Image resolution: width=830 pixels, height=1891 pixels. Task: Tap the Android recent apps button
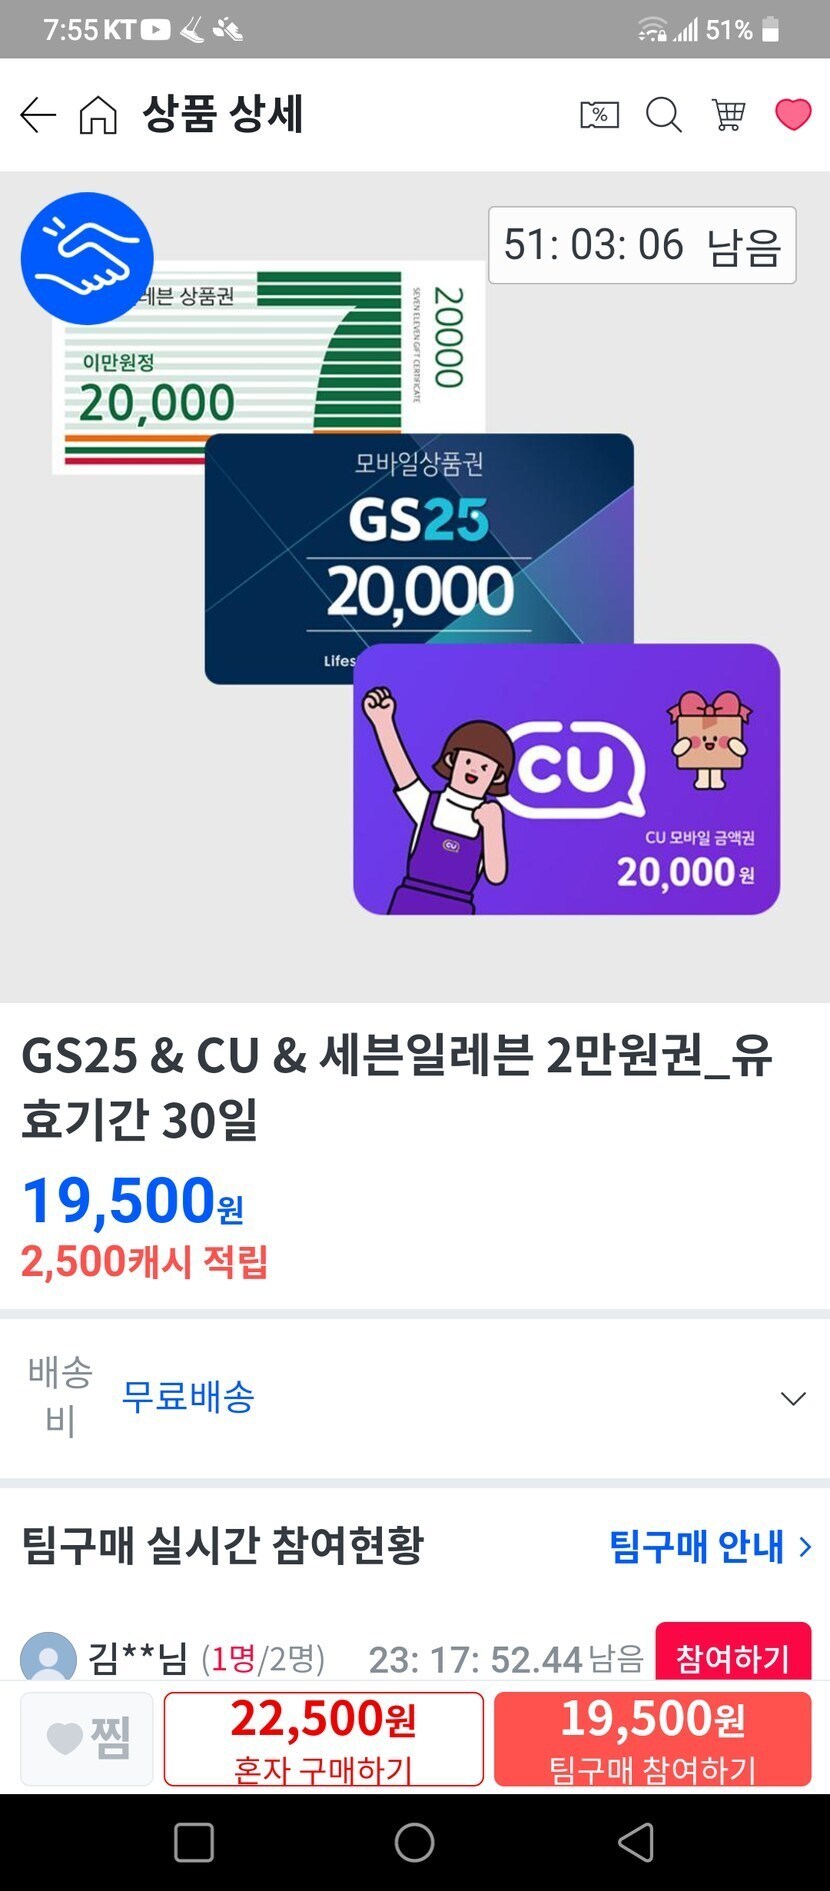[194, 1842]
